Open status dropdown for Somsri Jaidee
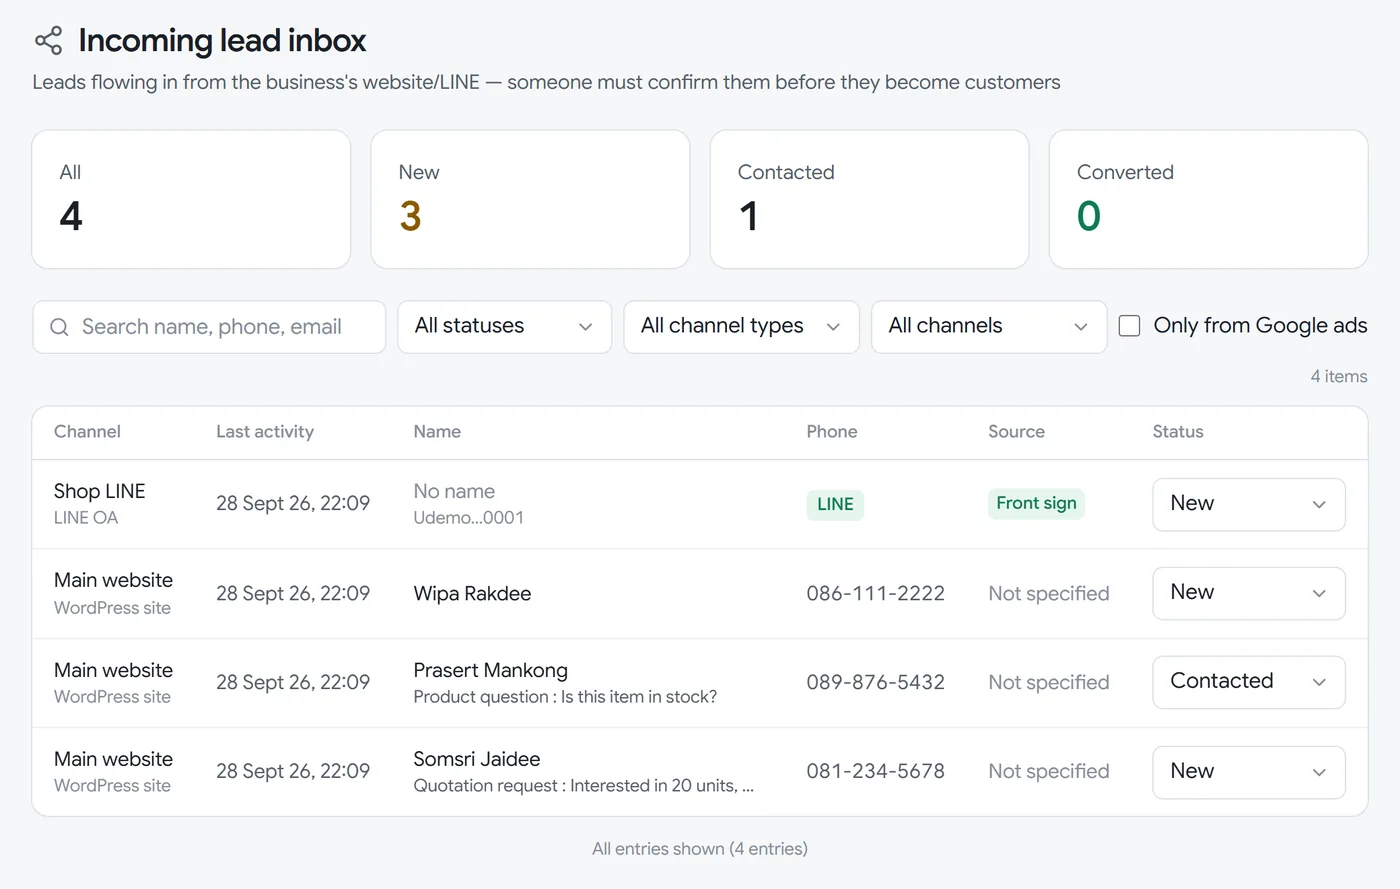Image resolution: width=1400 pixels, height=889 pixels. pos(1248,772)
